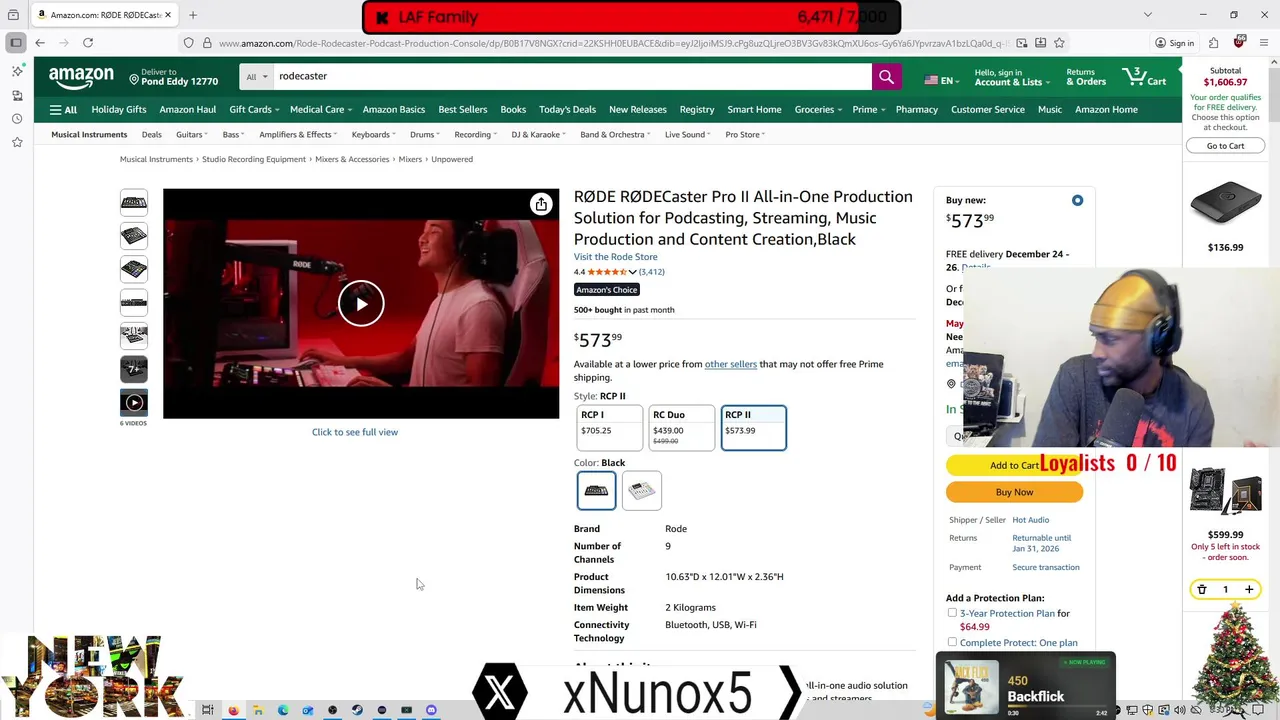Click the volume icon in system tray
Viewport: 1280px width, 720px height.
(1178, 710)
